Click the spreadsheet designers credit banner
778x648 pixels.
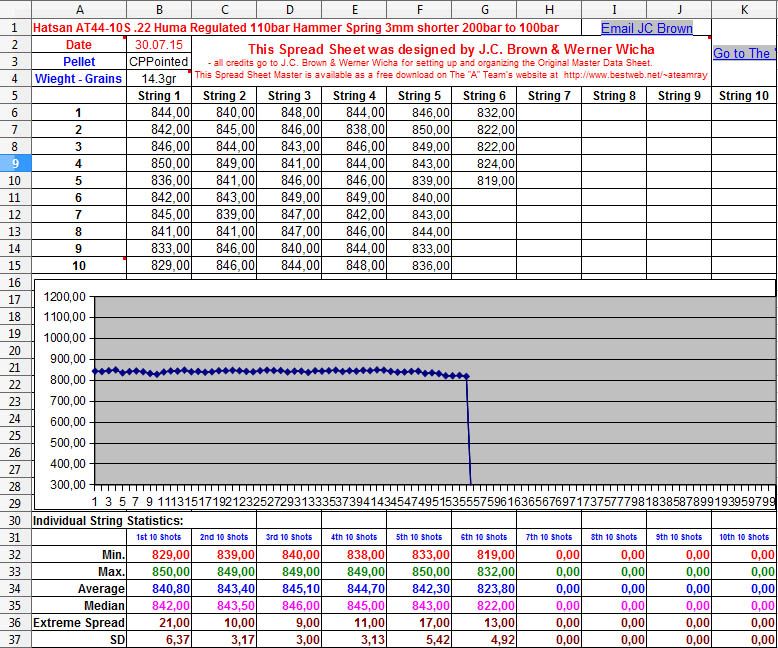(x=451, y=62)
